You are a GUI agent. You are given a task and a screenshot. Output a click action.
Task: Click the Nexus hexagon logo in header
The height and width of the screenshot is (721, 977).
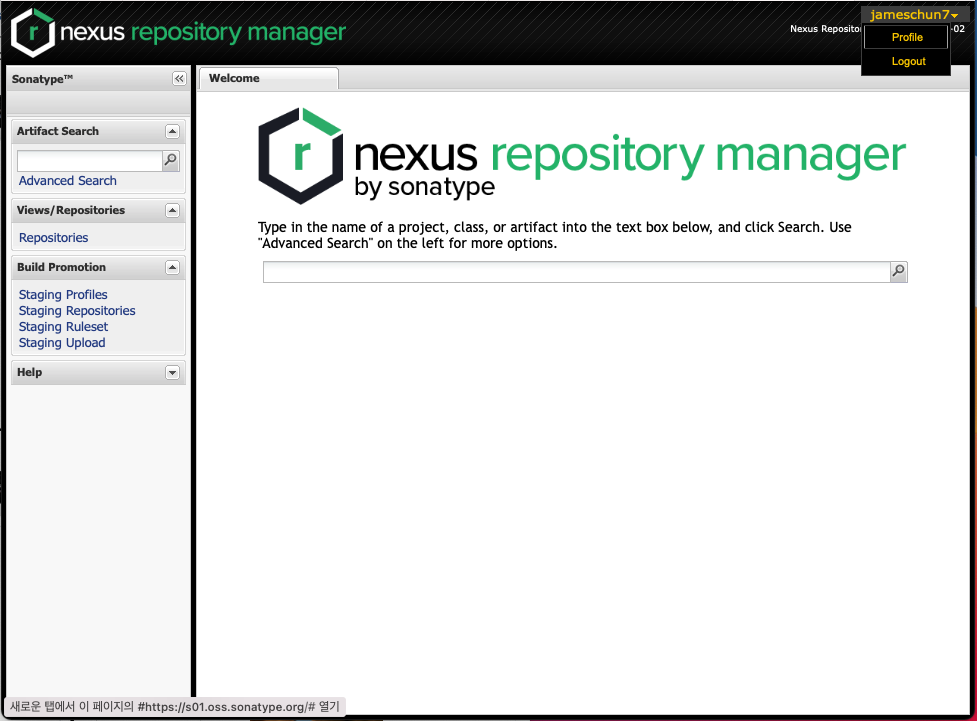tap(32, 32)
